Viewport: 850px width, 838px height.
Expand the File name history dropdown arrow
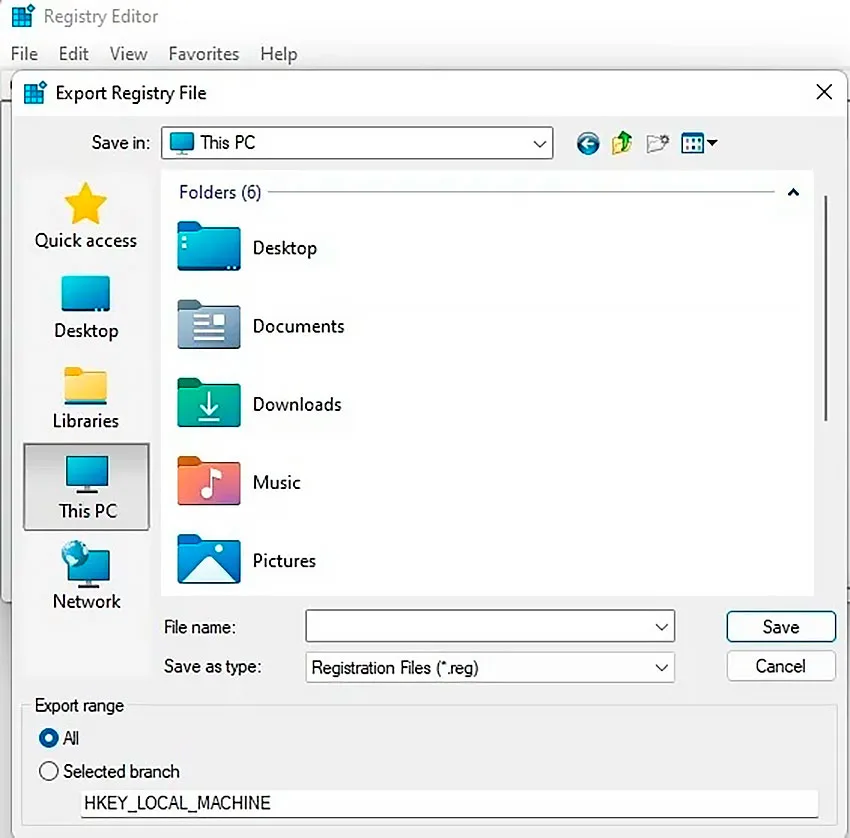click(661, 627)
